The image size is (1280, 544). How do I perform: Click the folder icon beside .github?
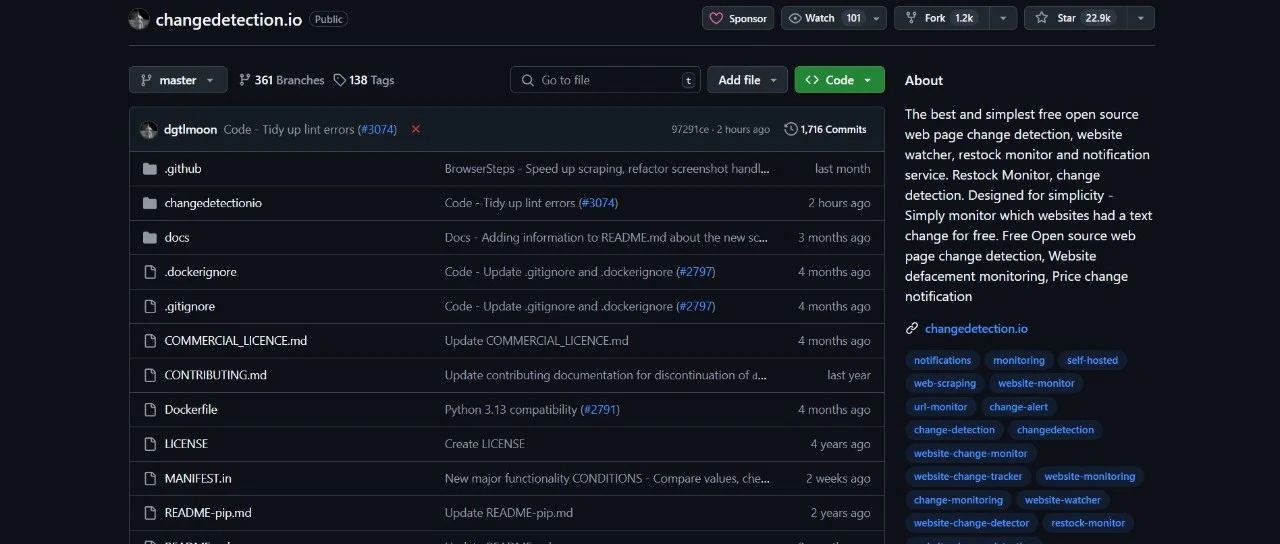(x=149, y=169)
